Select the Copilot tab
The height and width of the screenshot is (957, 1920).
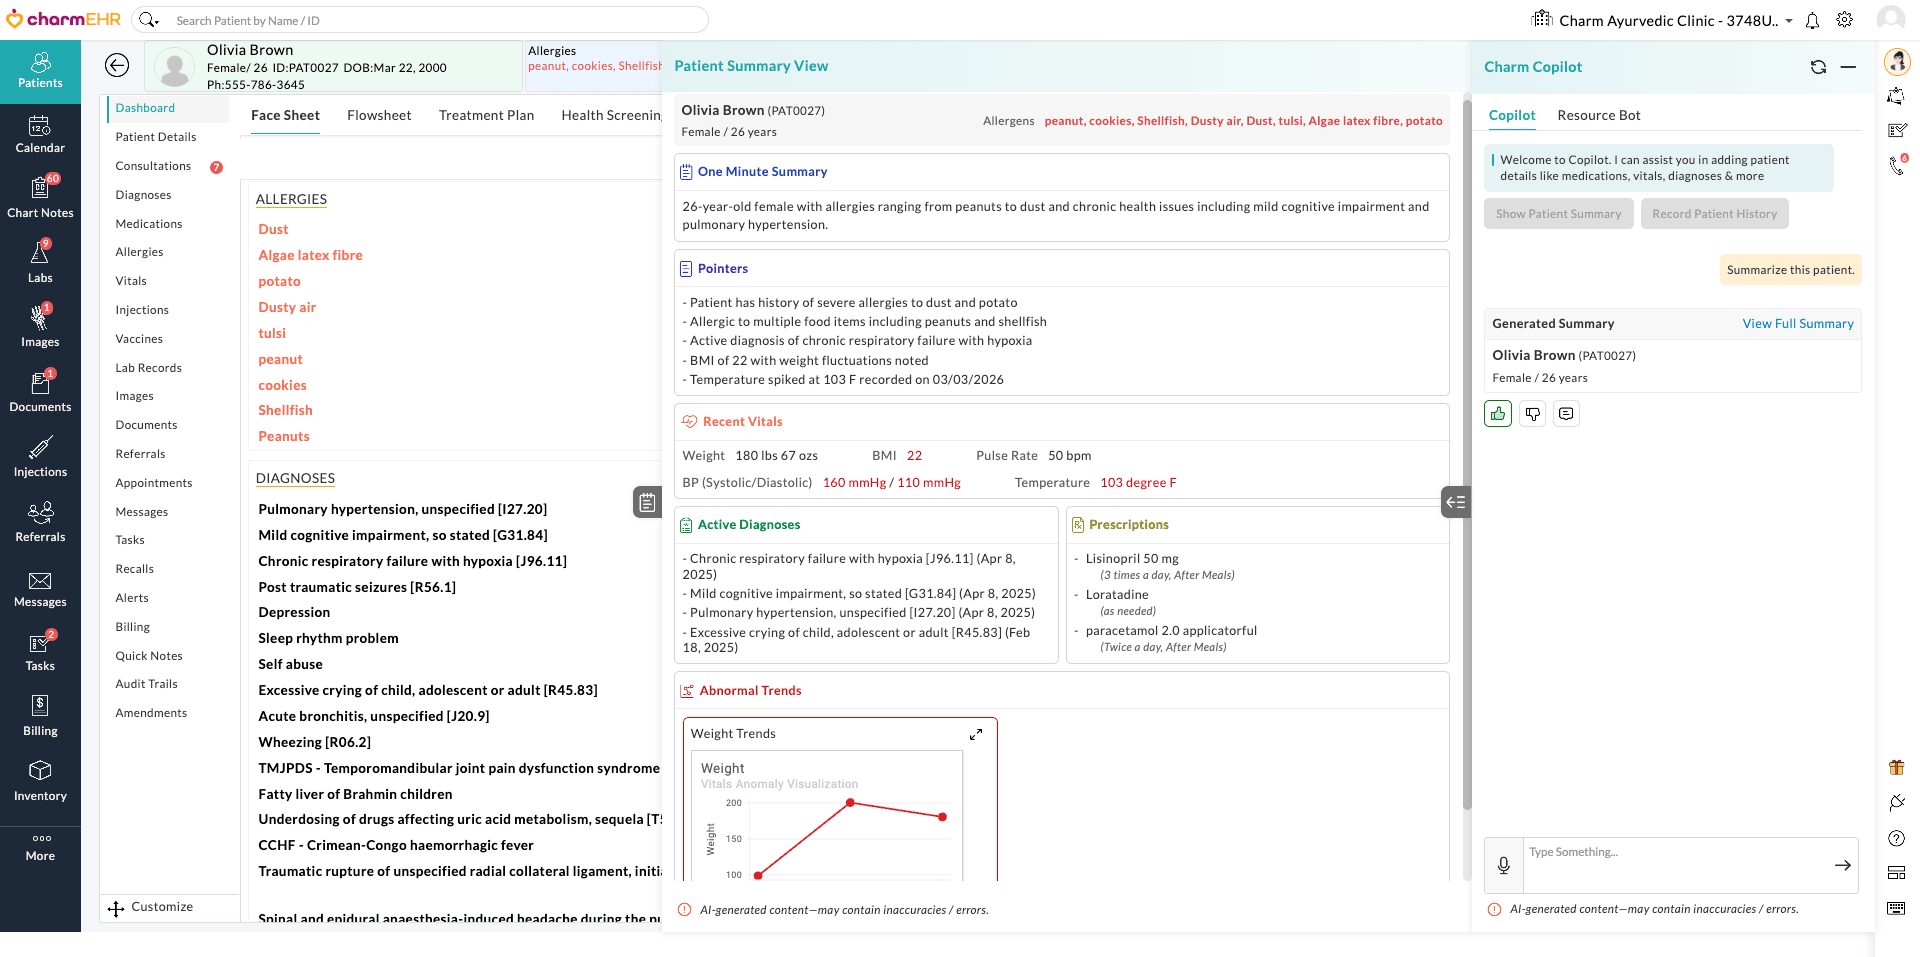pos(1511,116)
